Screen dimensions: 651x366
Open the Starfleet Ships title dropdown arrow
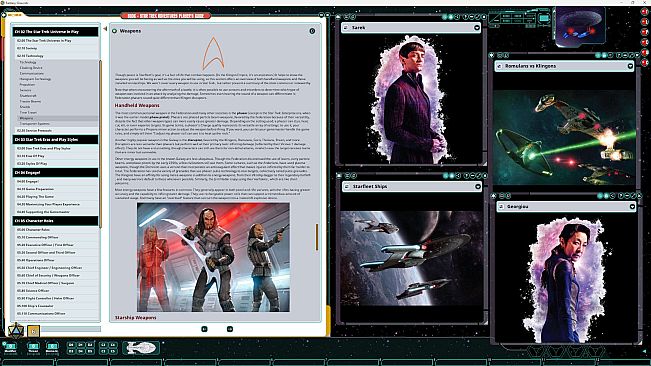tap(478, 187)
